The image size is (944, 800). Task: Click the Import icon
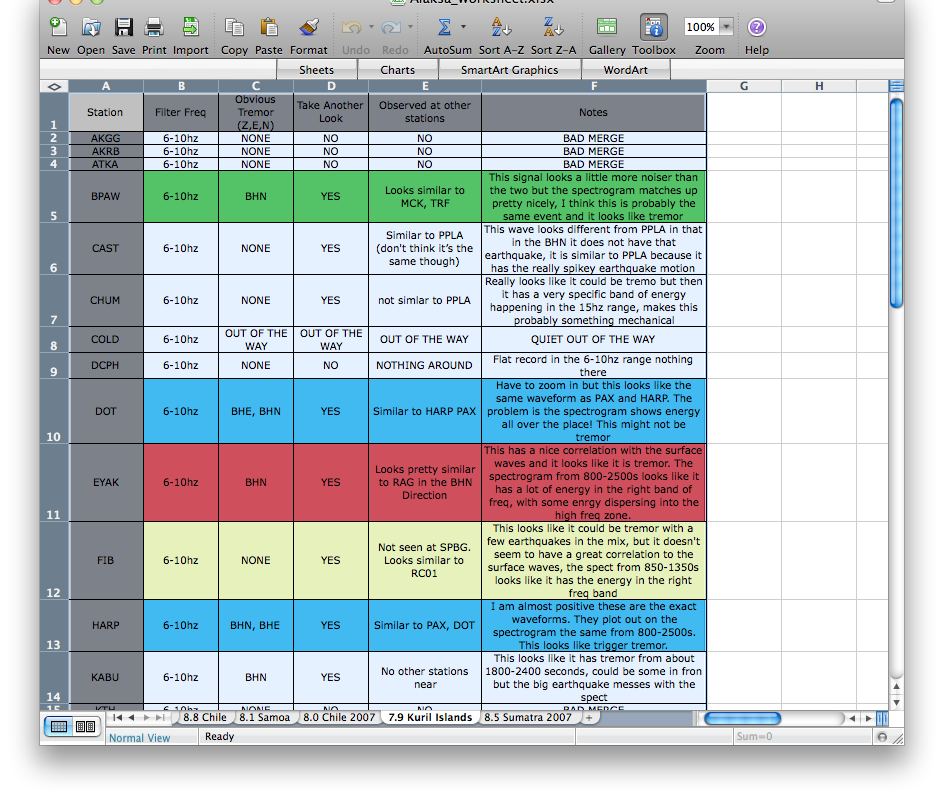[190, 27]
